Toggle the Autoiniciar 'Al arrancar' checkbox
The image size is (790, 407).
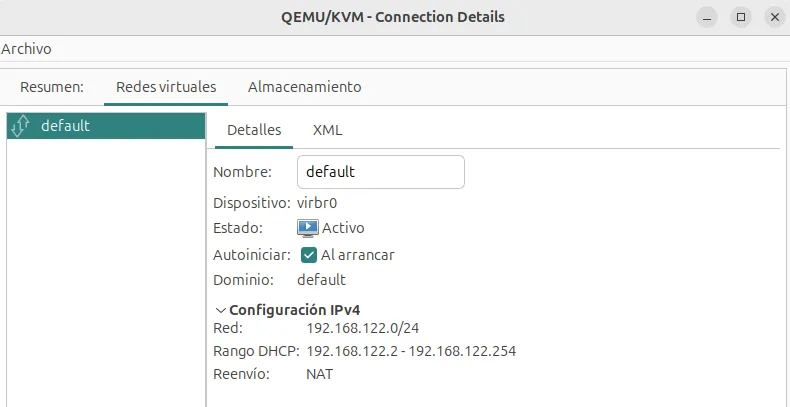click(x=309, y=255)
